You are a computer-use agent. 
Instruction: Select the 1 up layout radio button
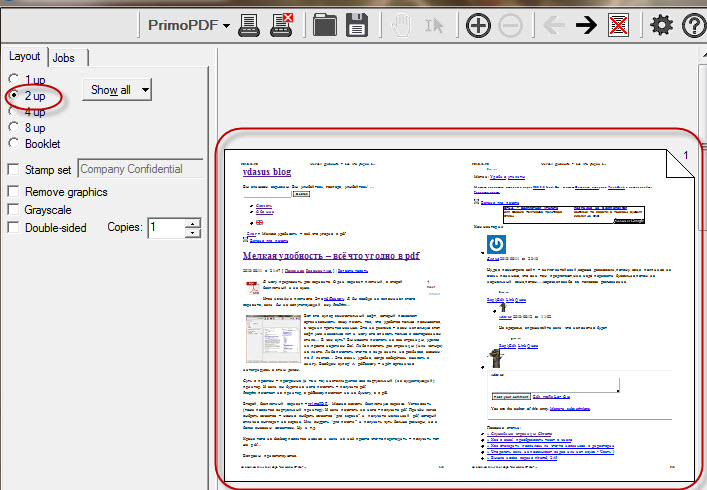(13, 79)
